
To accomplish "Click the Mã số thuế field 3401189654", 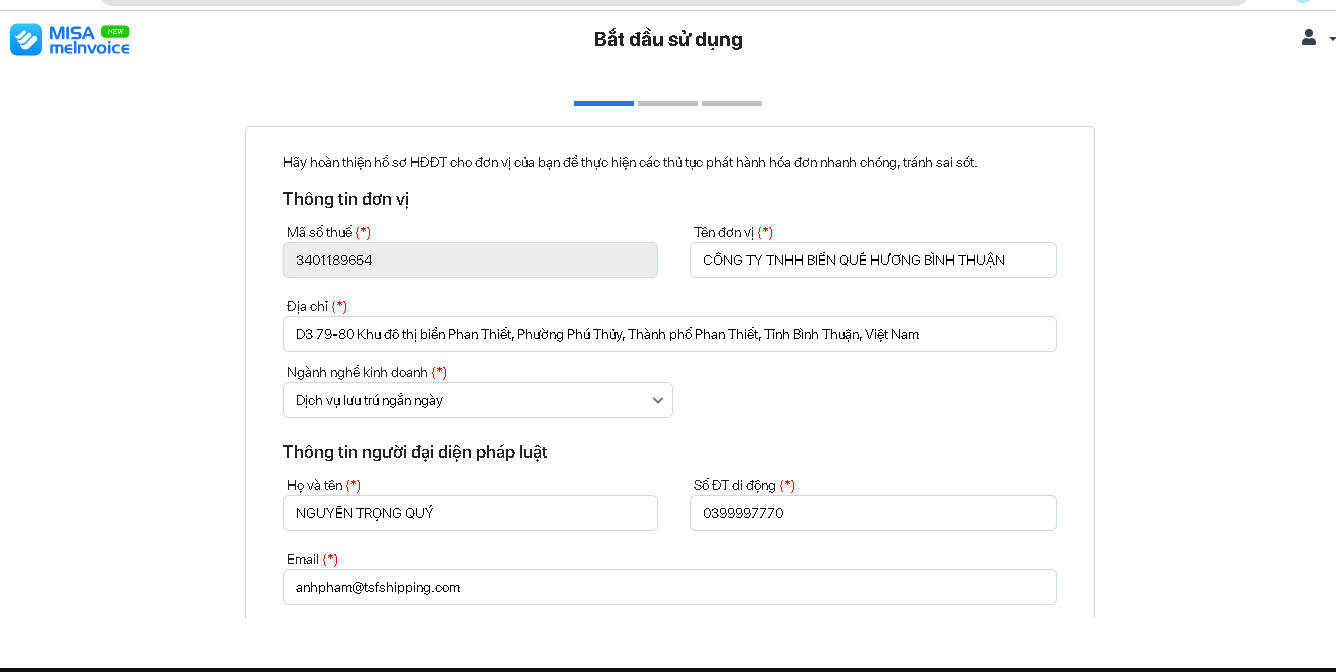I will (x=470, y=260).
